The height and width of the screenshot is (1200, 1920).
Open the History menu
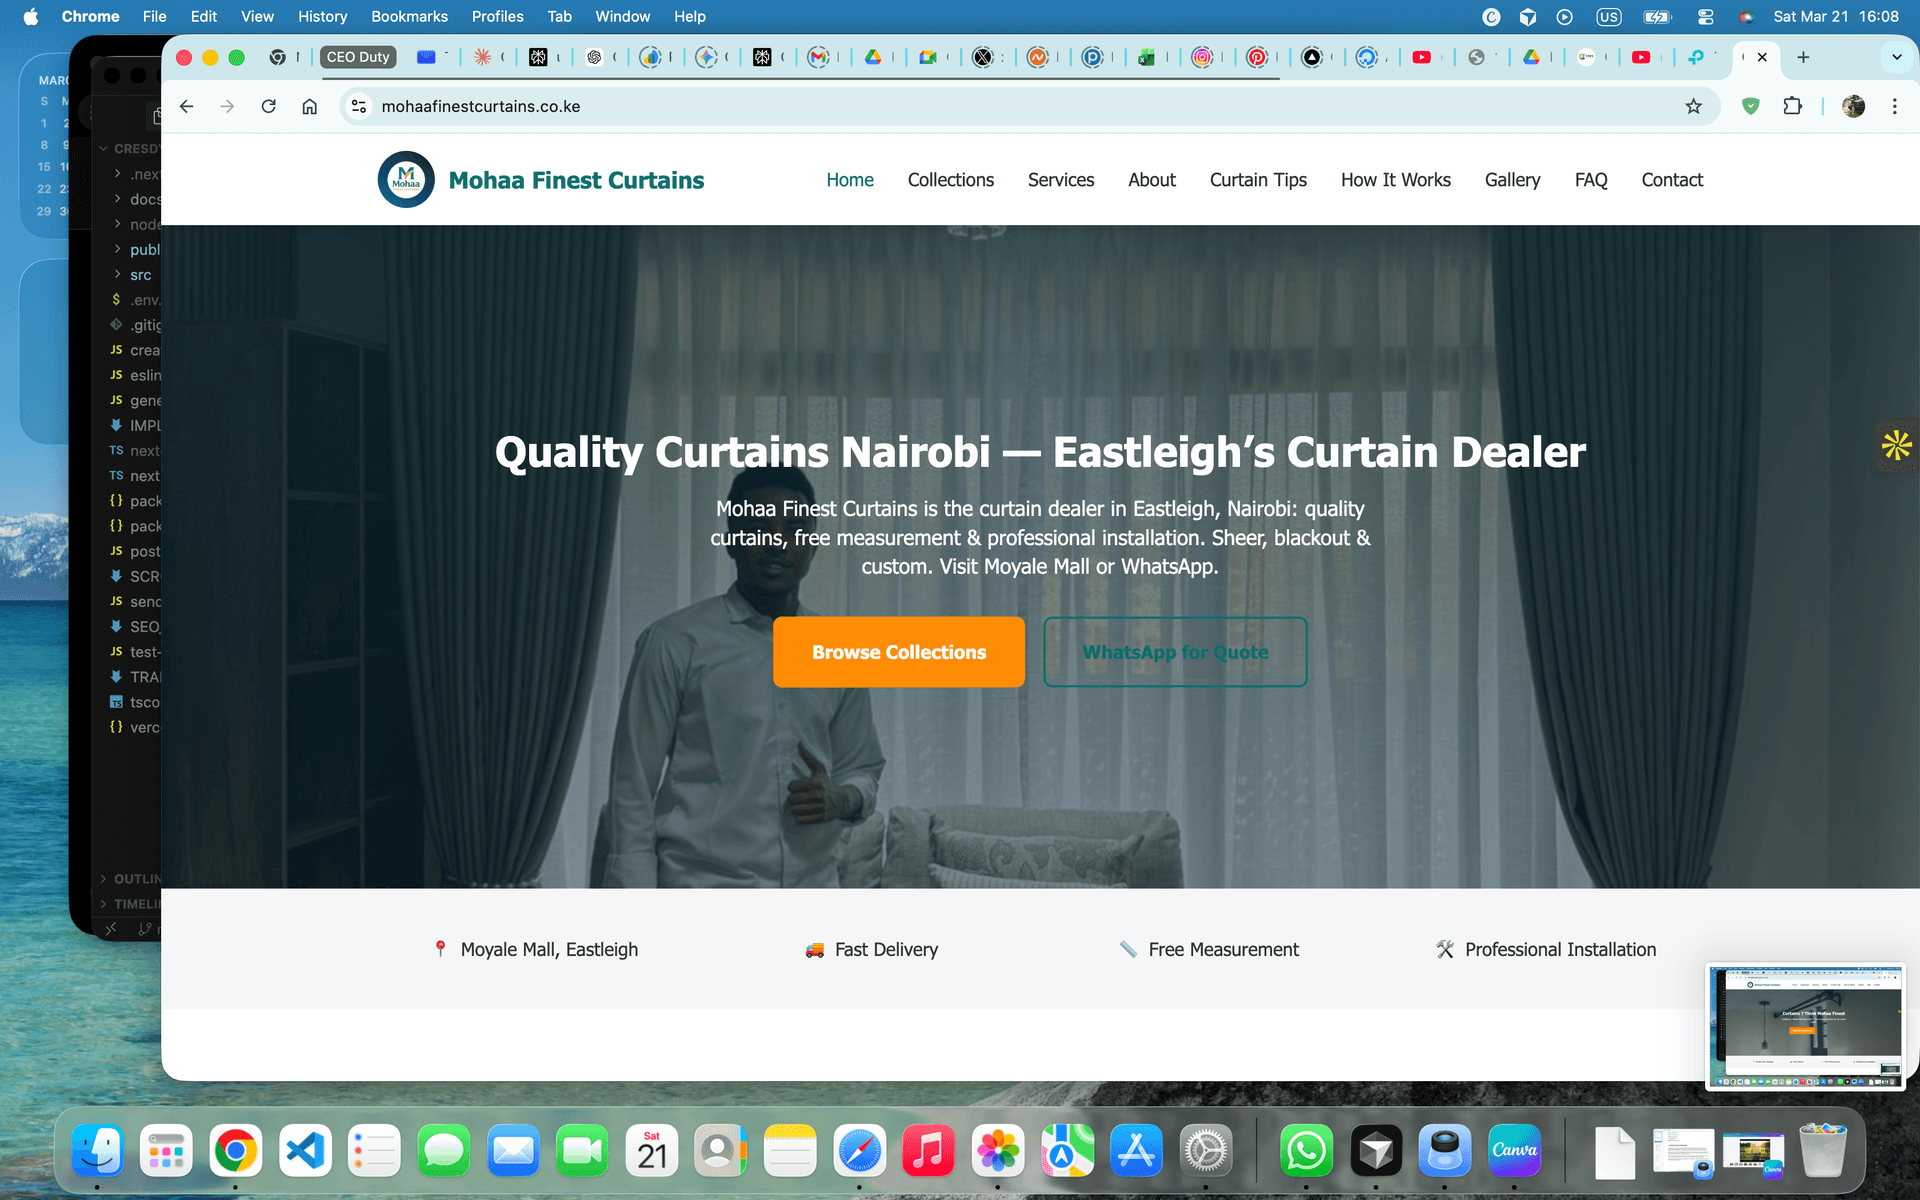coord(322,16)
